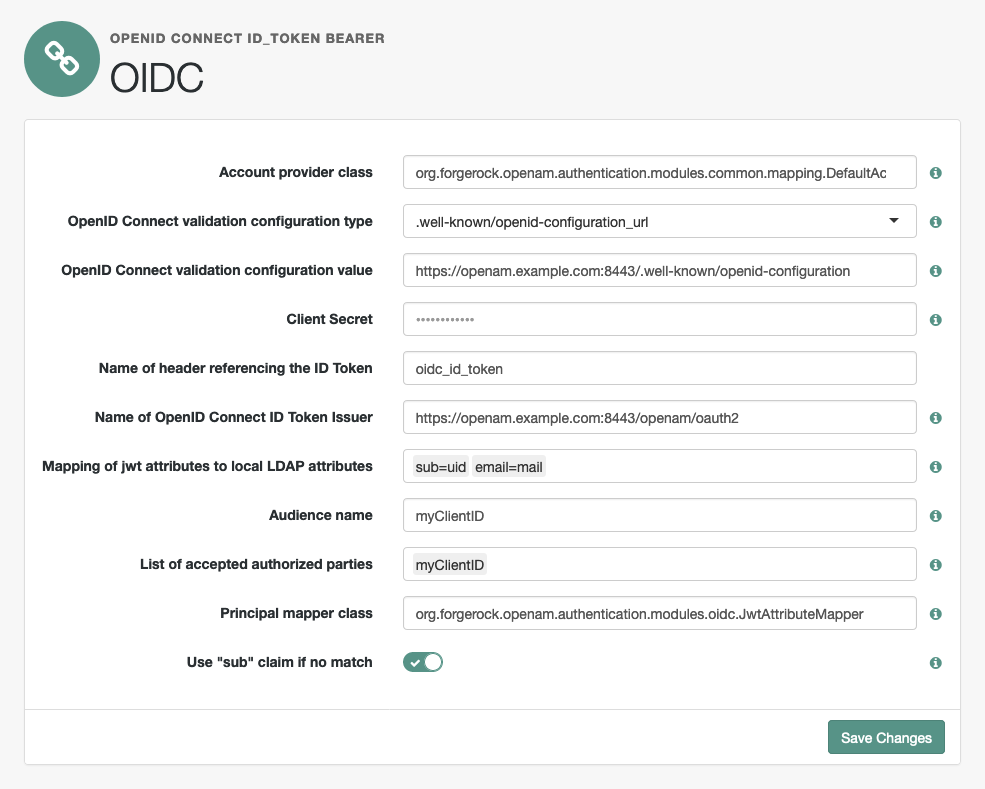Select the email=mail mapping chip
Image resolution: width=985 pixels, height=789 pixels.
[x=510, y=466]
